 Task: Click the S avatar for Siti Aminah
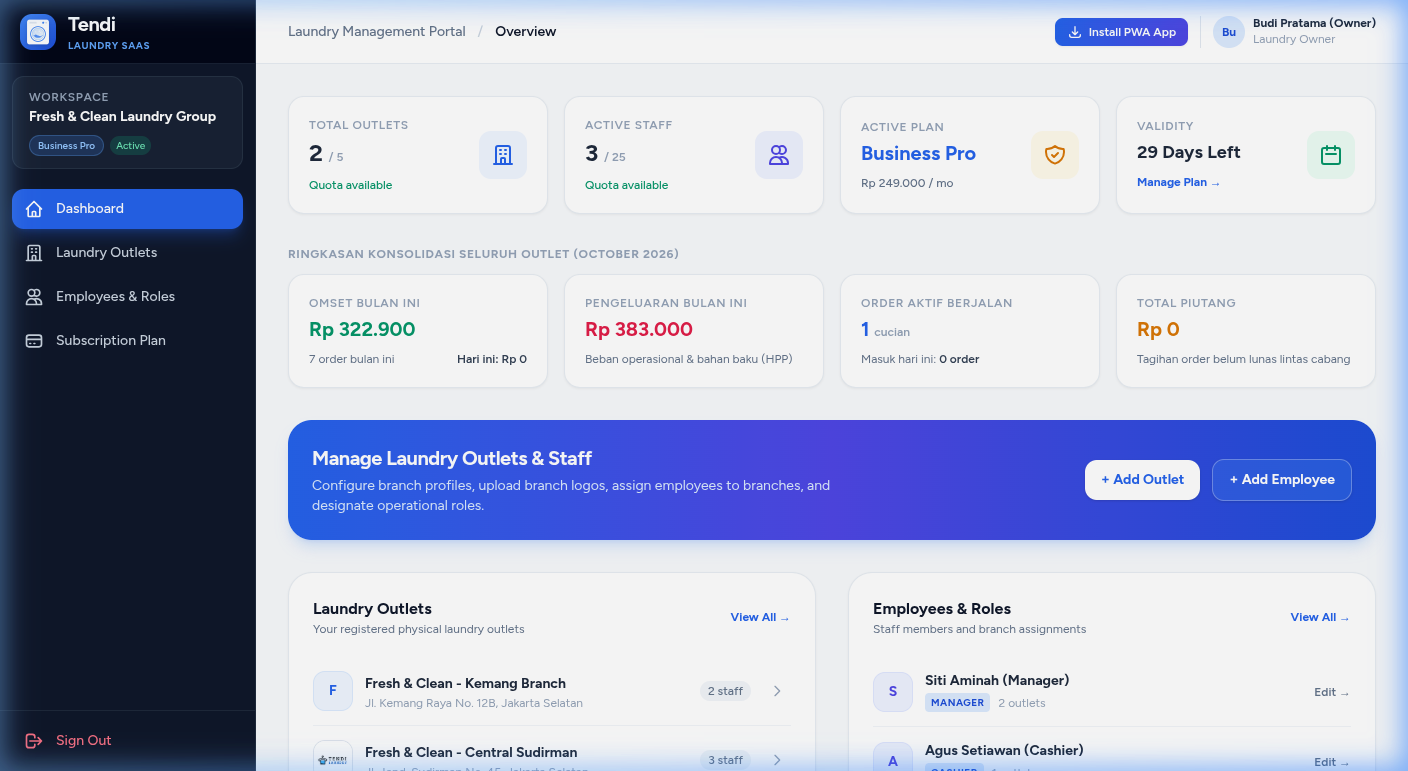click(893, 691)
